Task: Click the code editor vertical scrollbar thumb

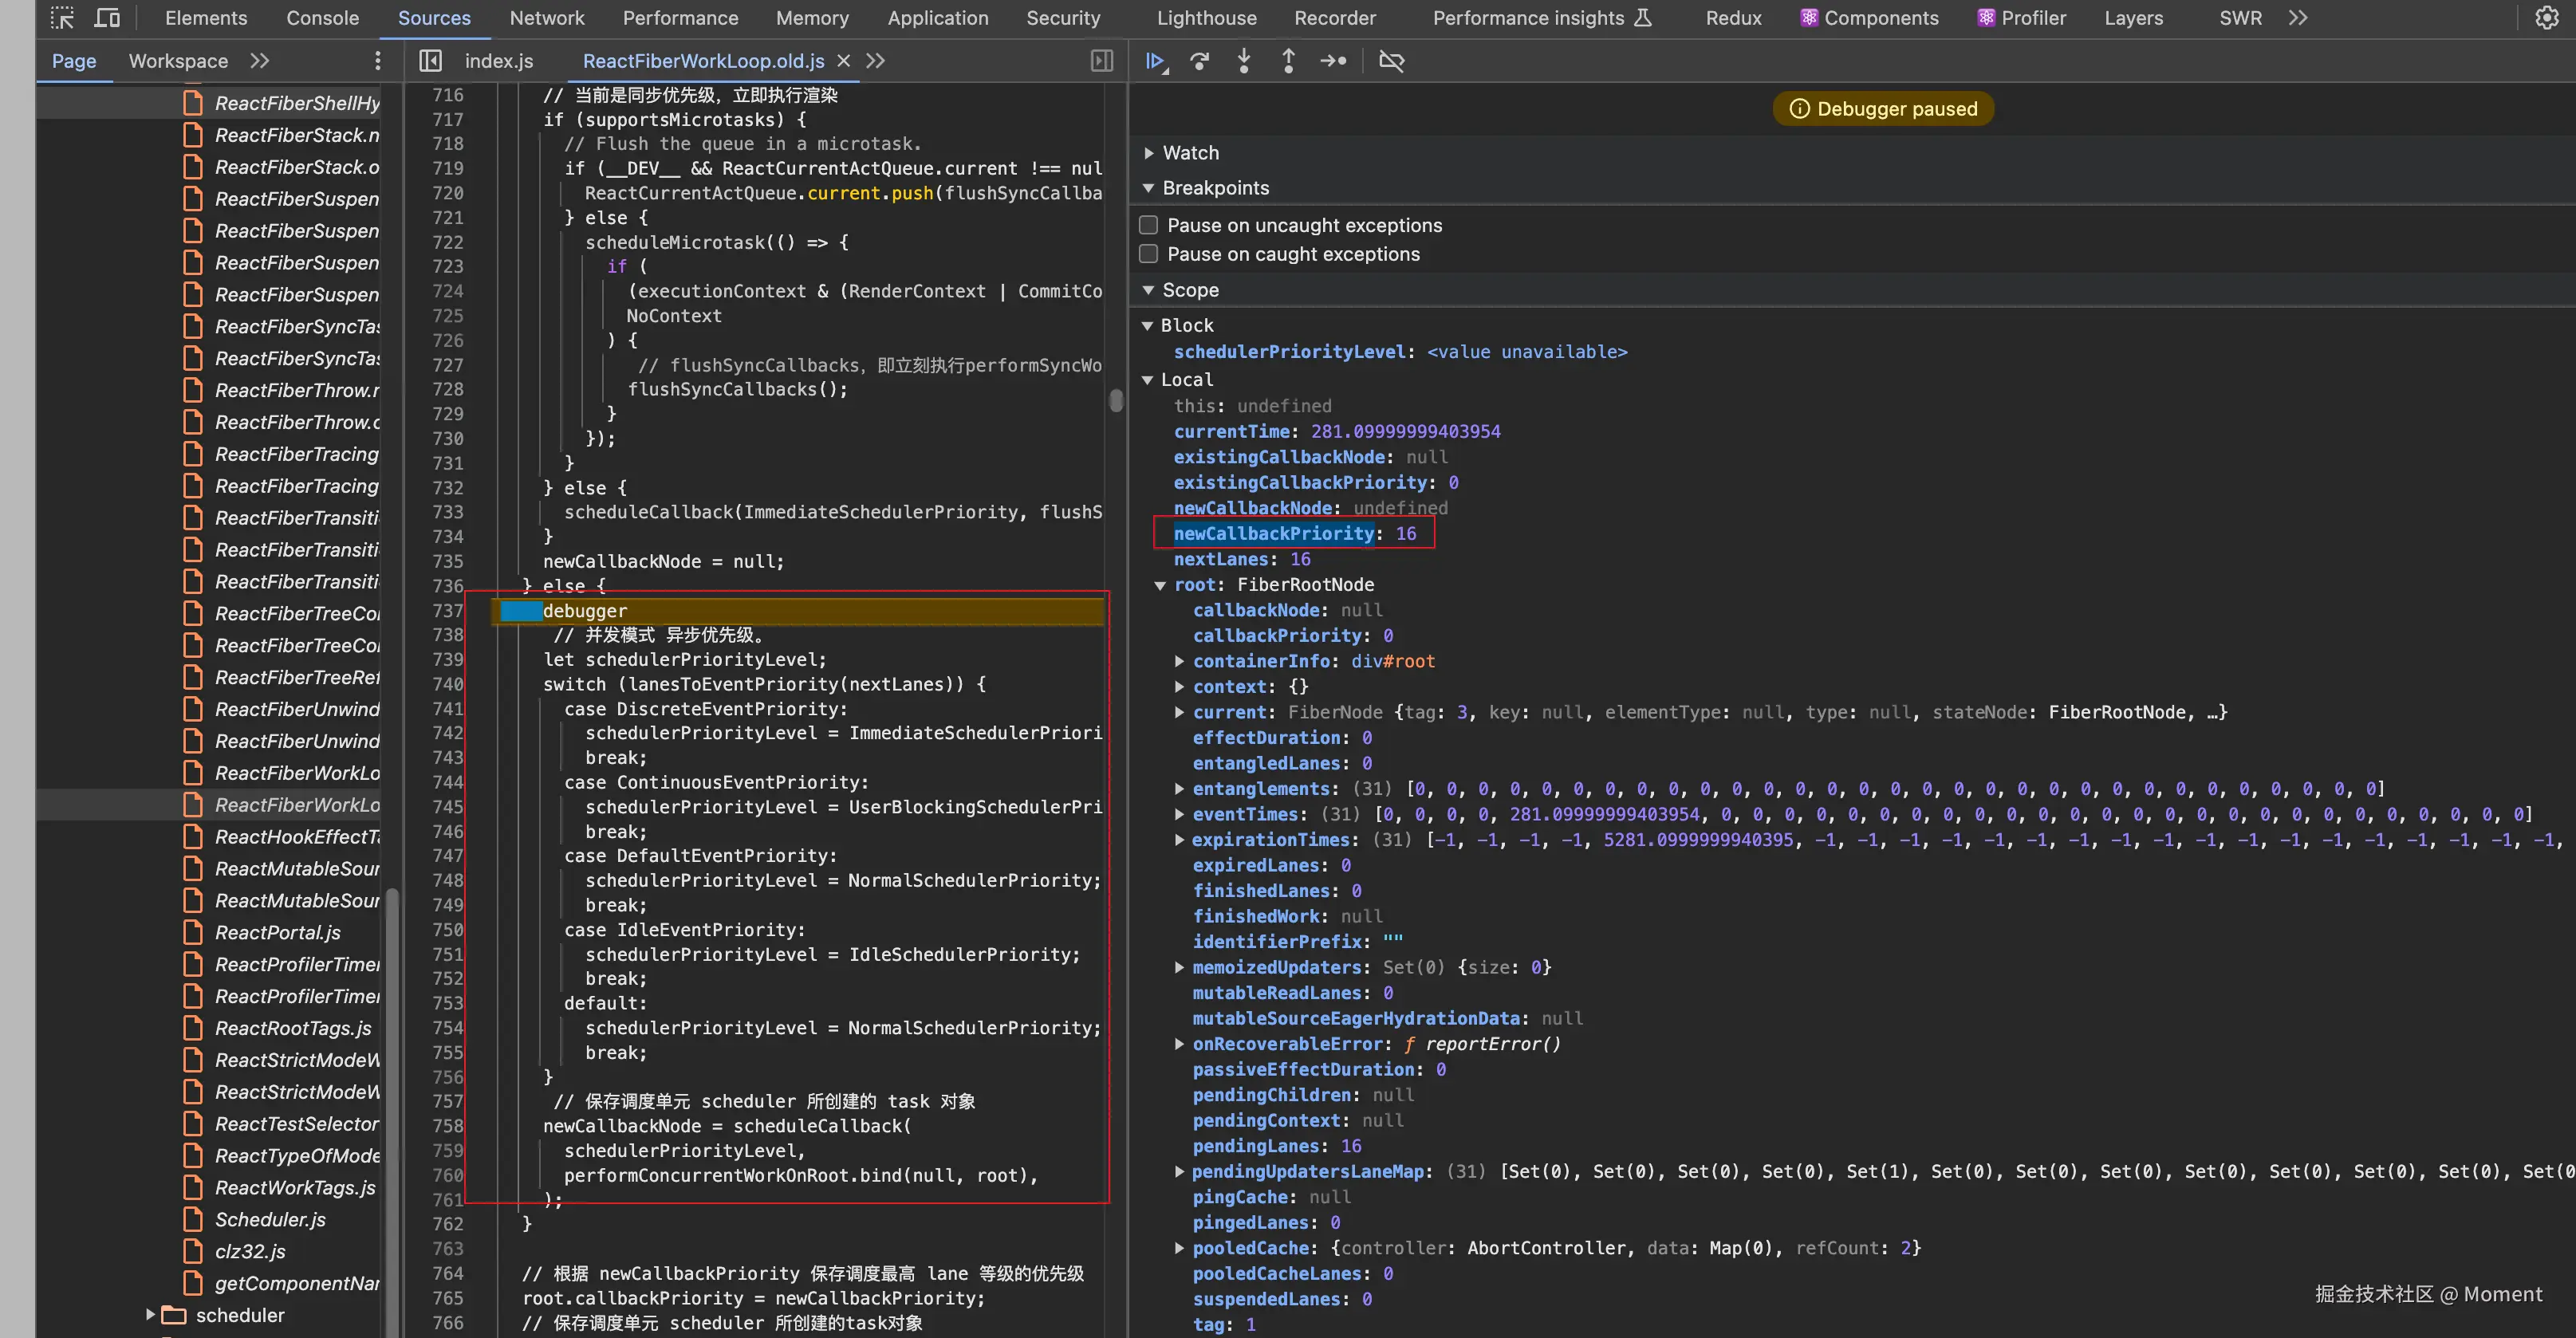Action: (1116, 400)
